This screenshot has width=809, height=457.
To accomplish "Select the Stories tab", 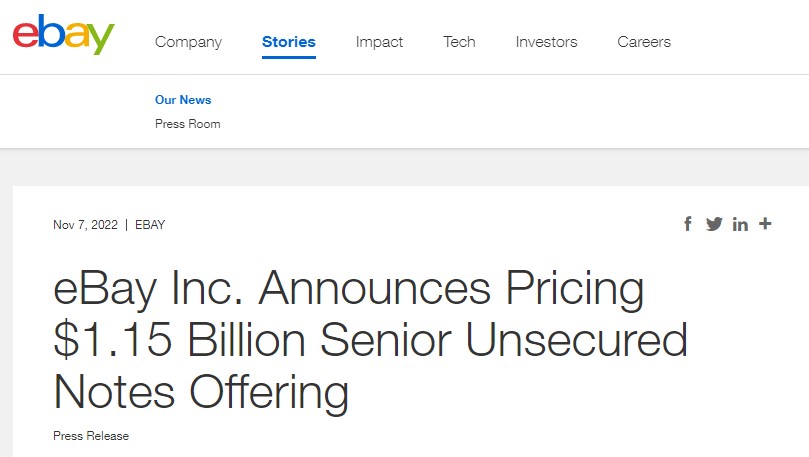I will (288, 42).
